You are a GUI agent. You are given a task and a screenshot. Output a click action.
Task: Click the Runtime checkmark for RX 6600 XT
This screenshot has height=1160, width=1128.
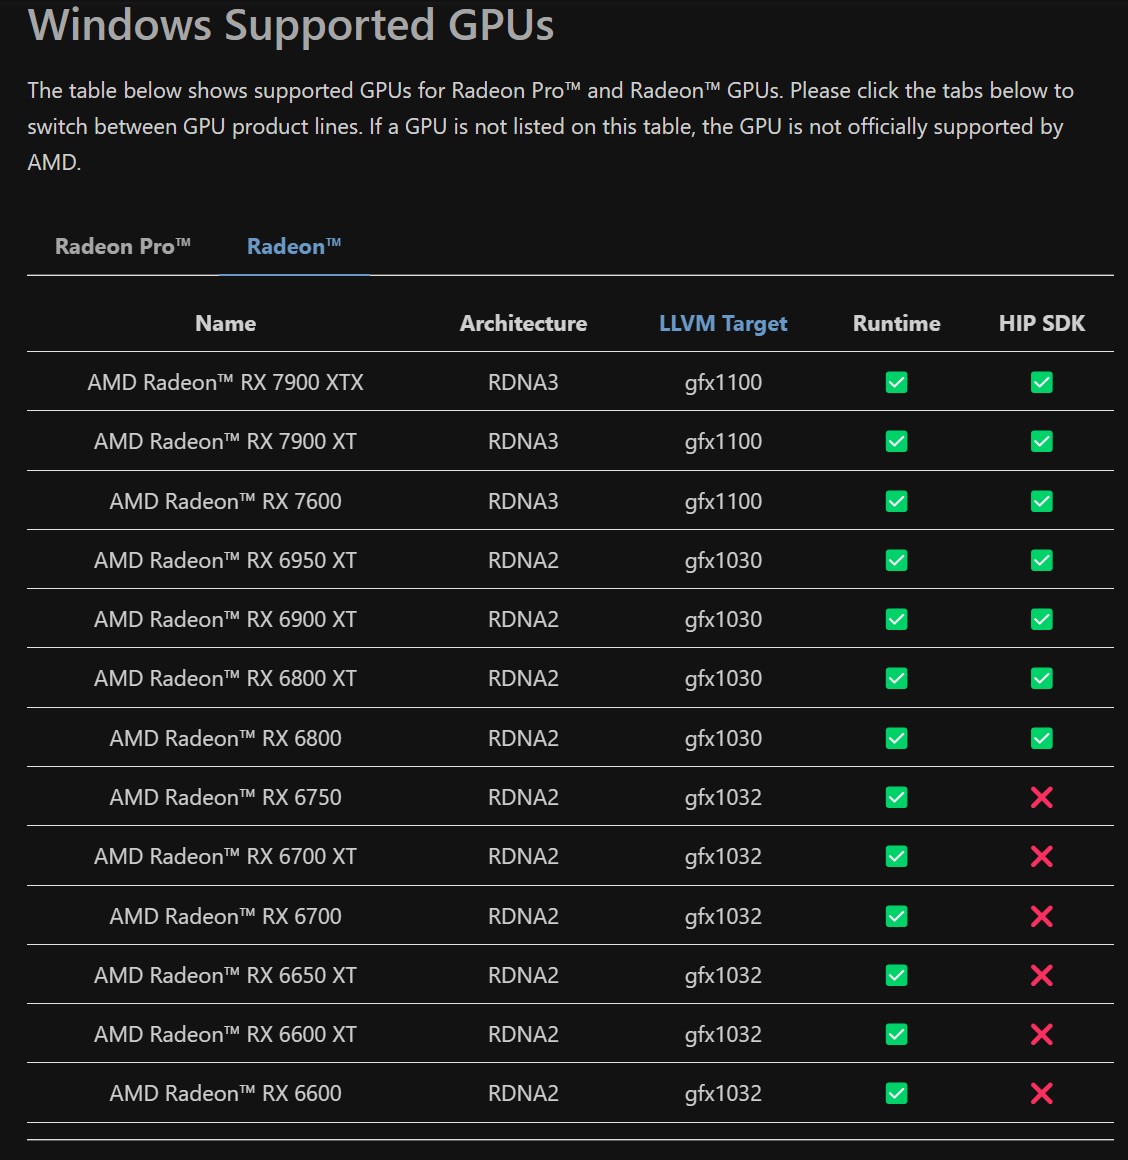[897, 1034]
